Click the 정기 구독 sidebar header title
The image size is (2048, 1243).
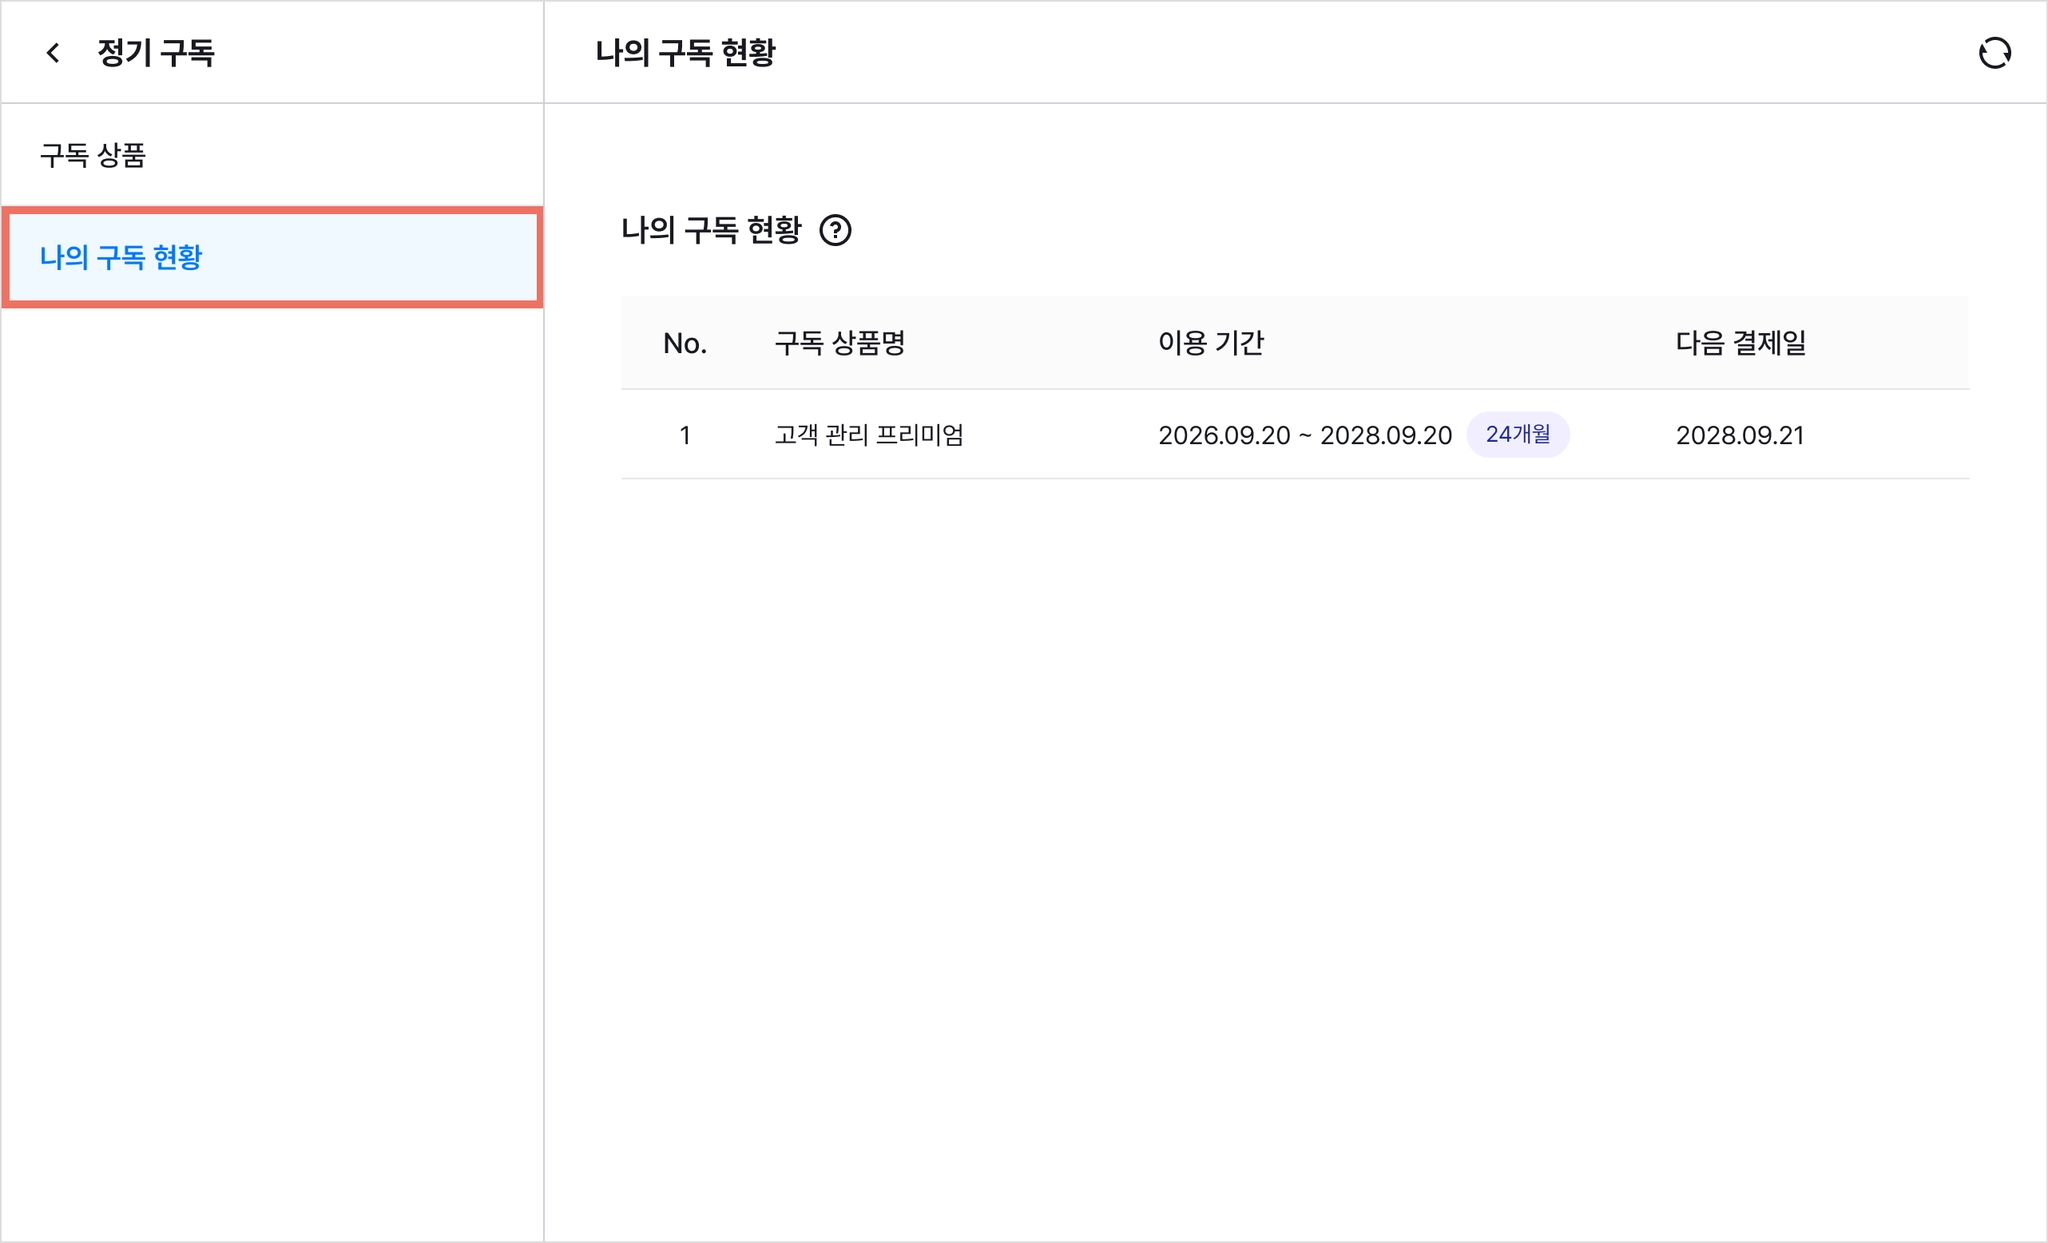point(156,53)
